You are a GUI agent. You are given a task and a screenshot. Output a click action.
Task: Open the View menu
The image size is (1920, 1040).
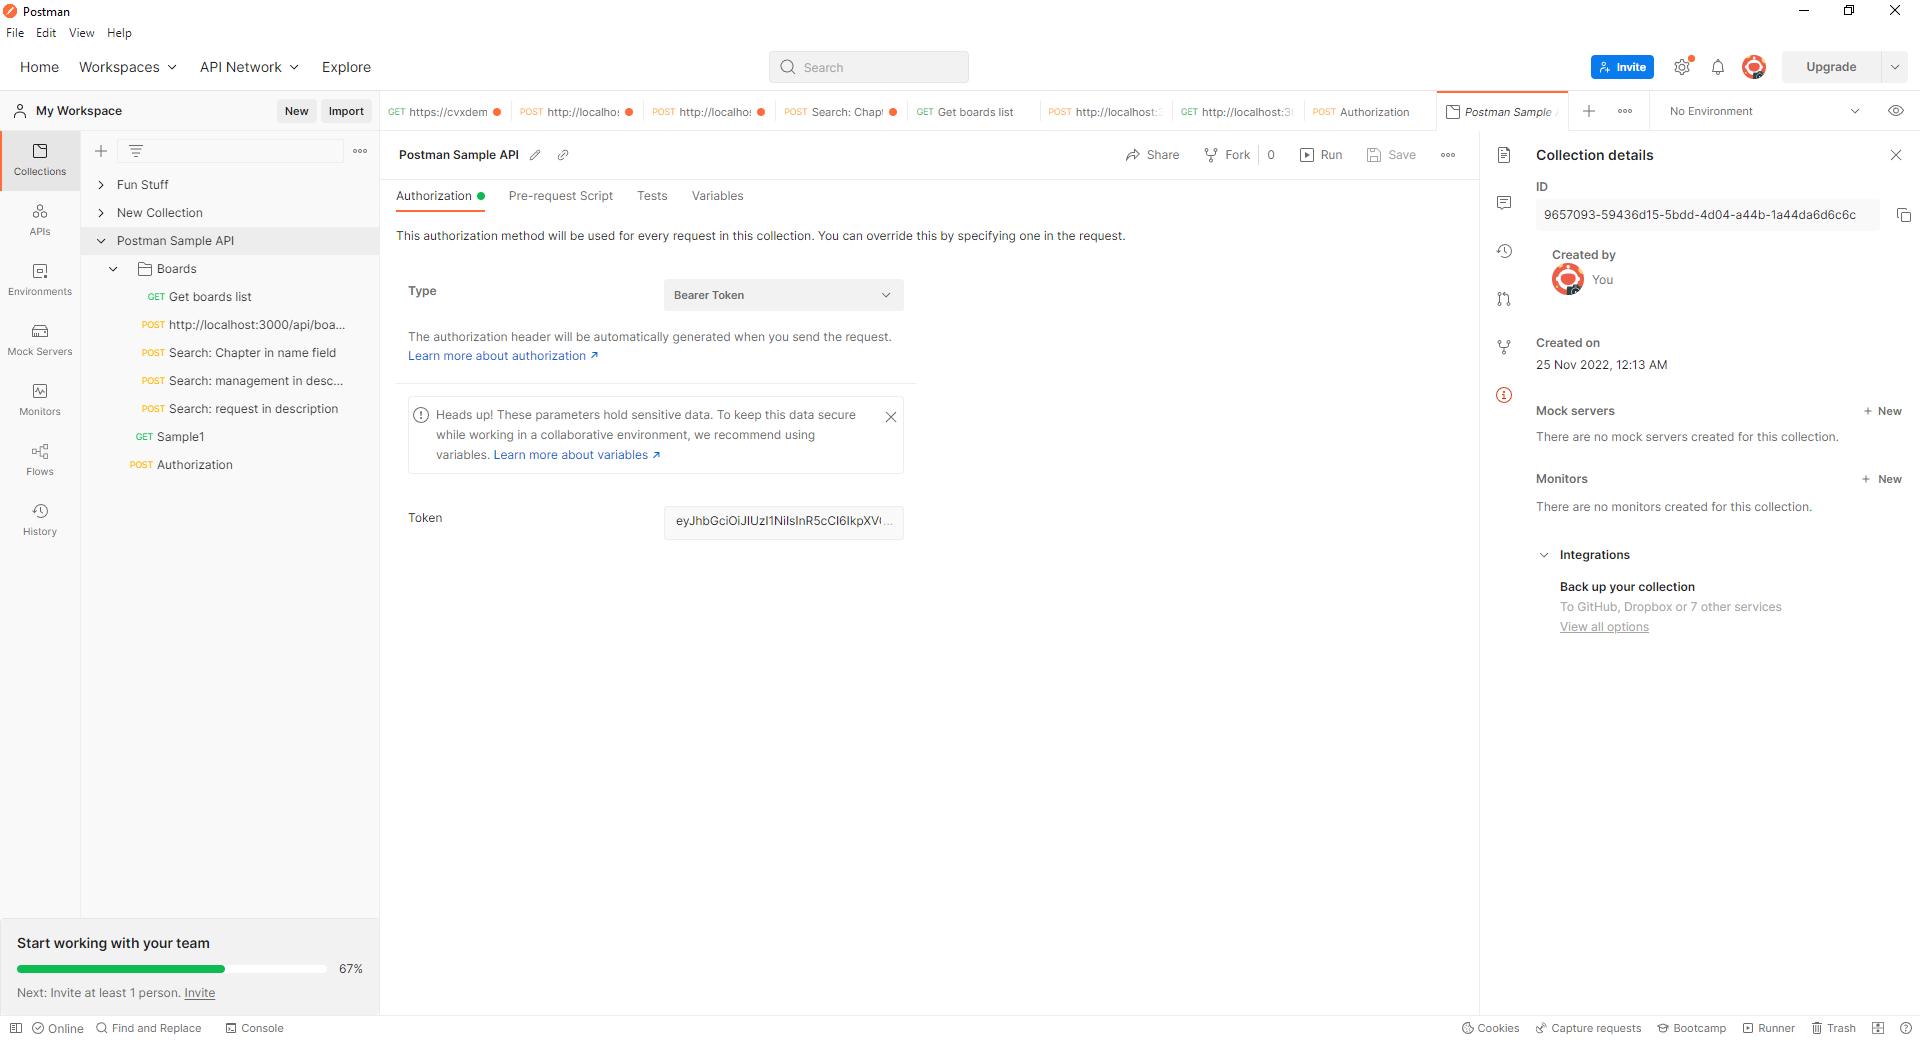(x=81, y=33)
